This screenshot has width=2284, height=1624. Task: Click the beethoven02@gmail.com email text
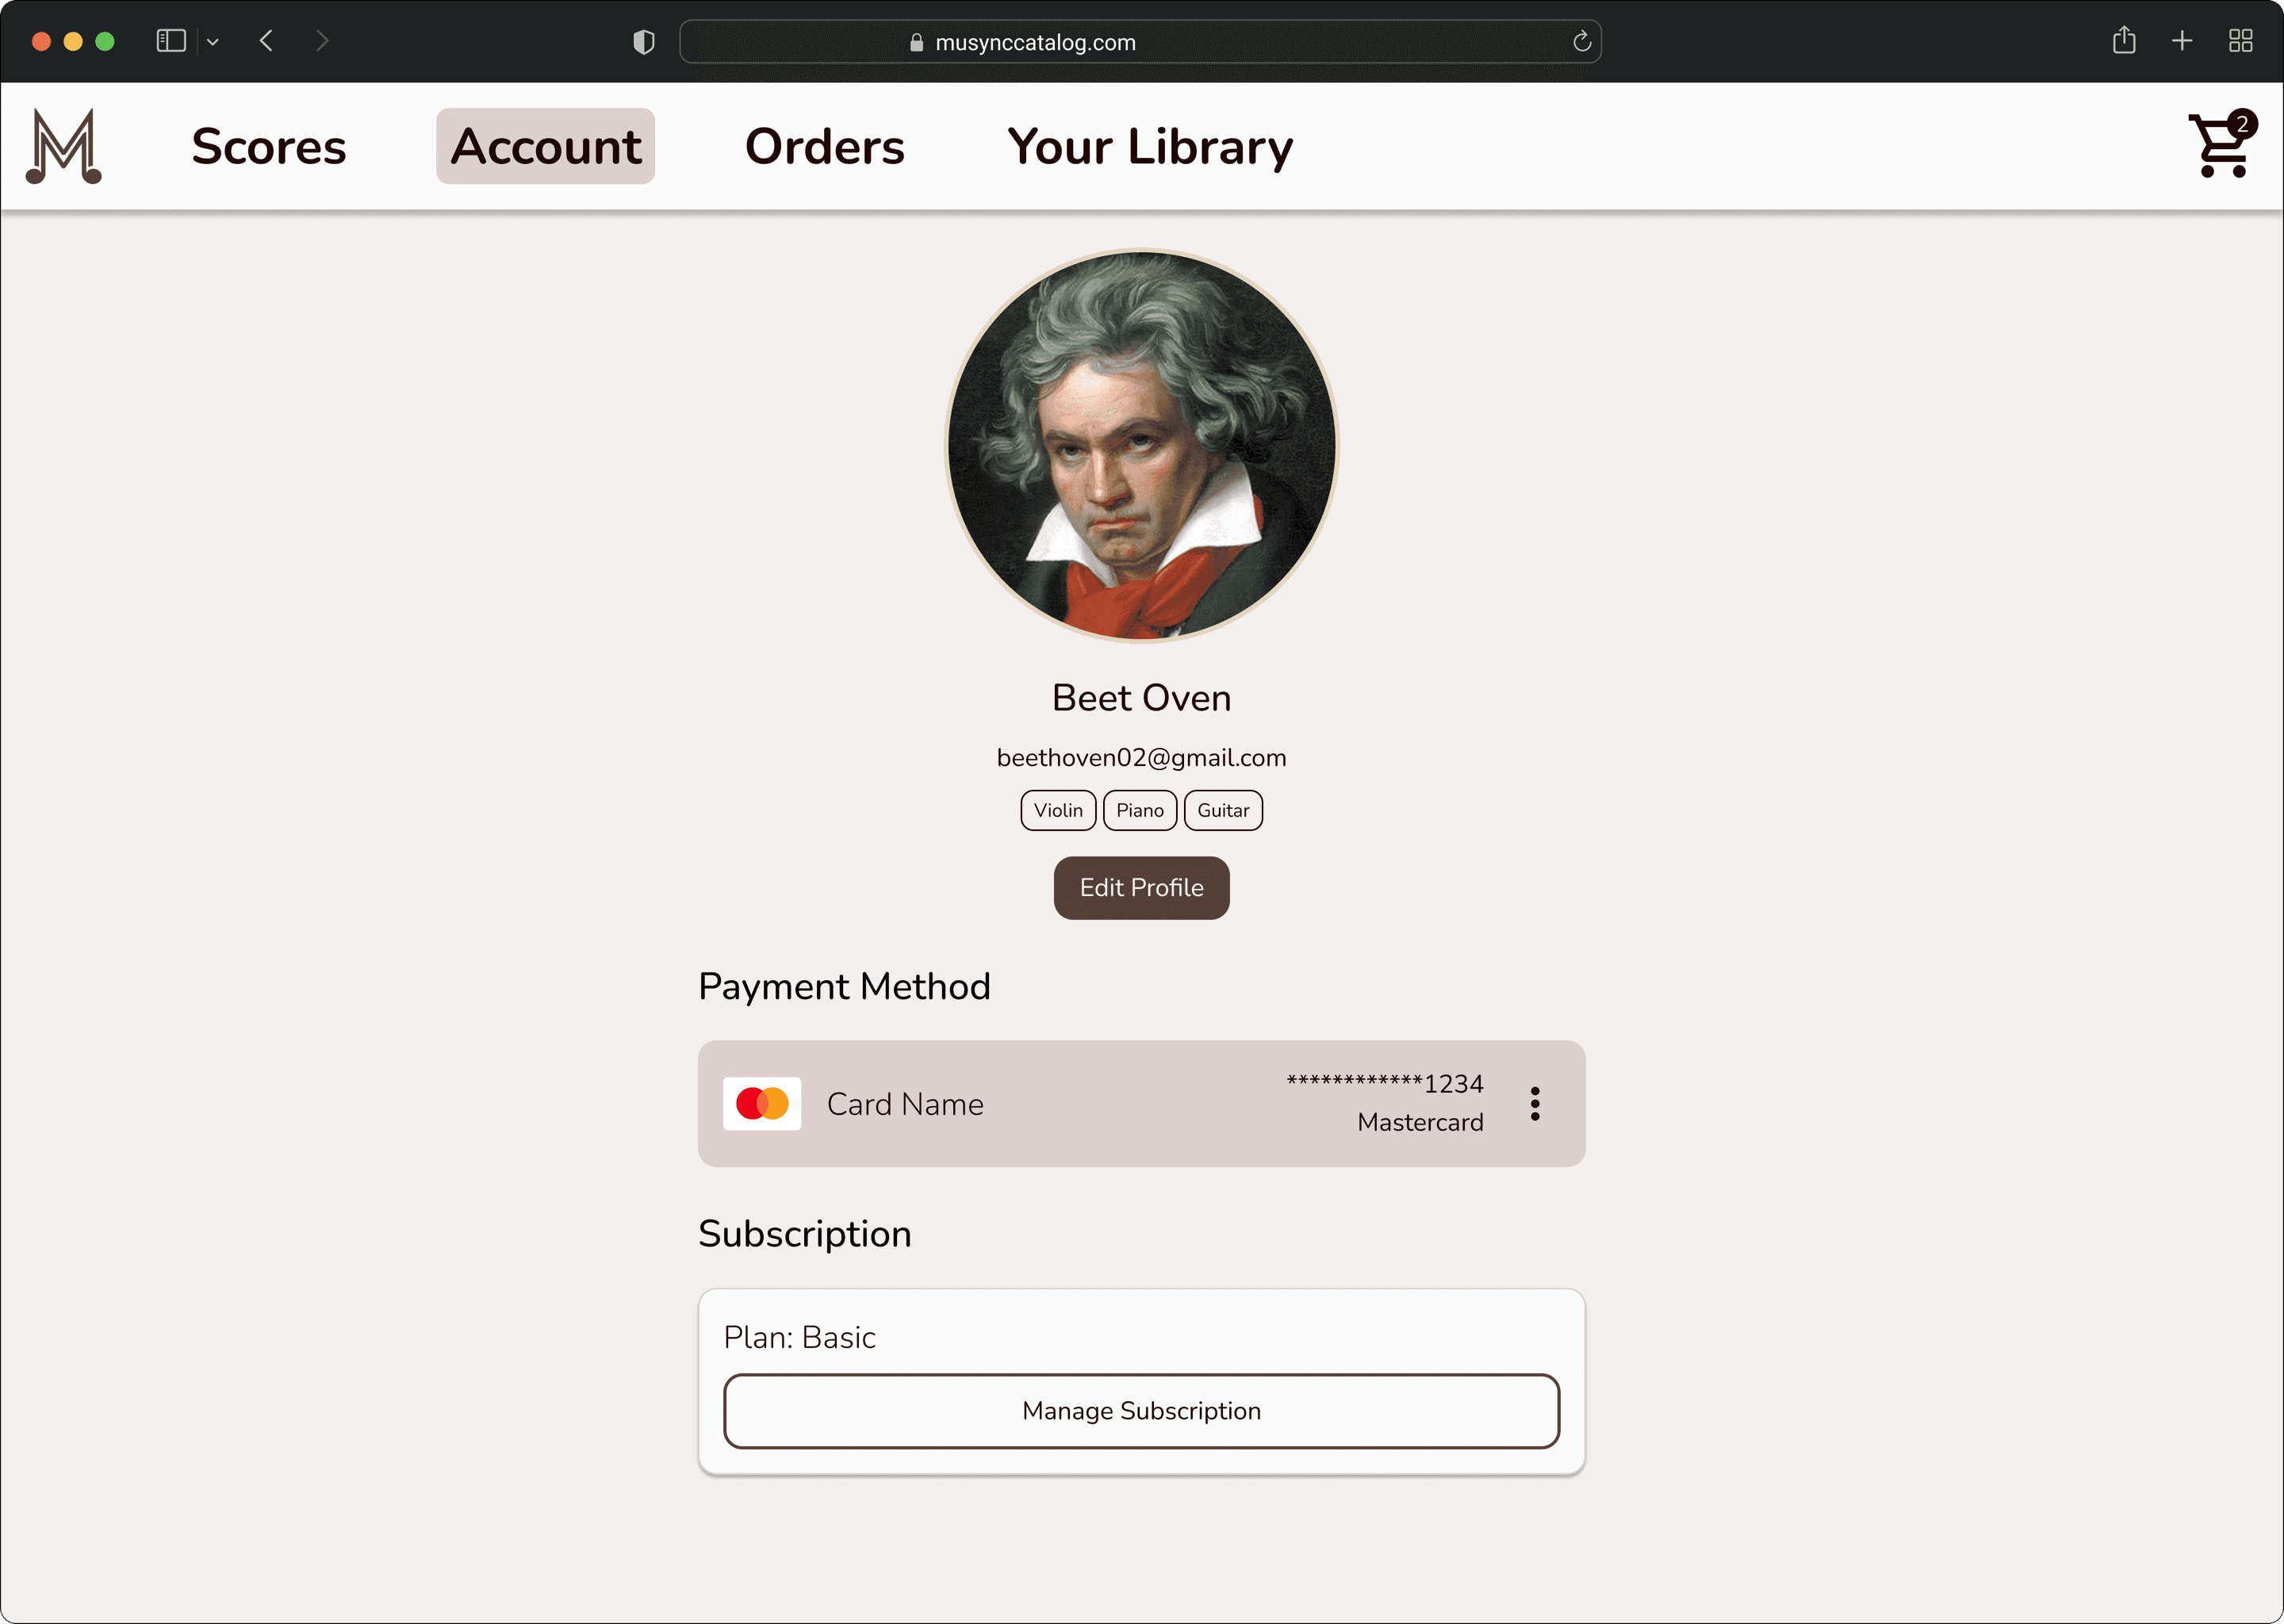pyautogui.click(x=1141, y=758)
